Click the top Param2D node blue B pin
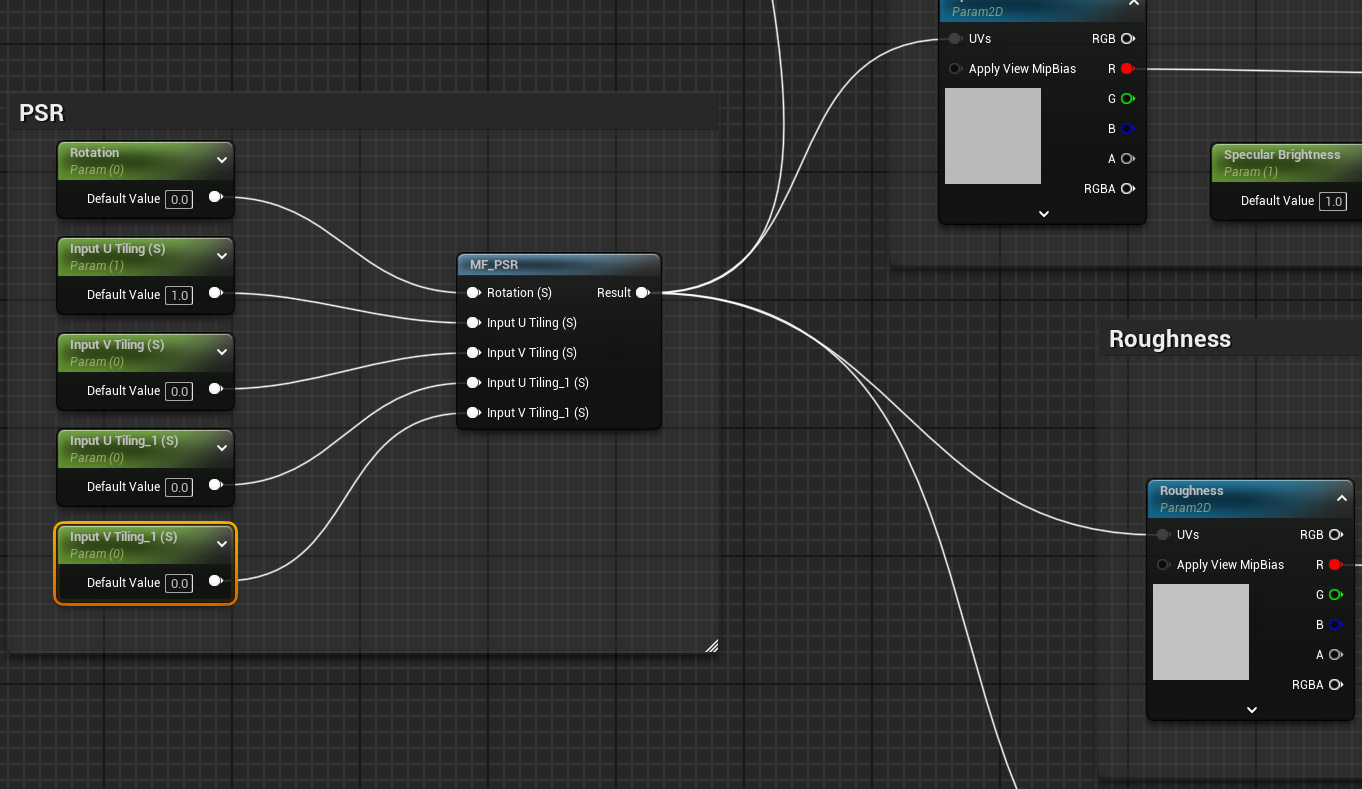 pyautogui.click(x=1127, y=129)
